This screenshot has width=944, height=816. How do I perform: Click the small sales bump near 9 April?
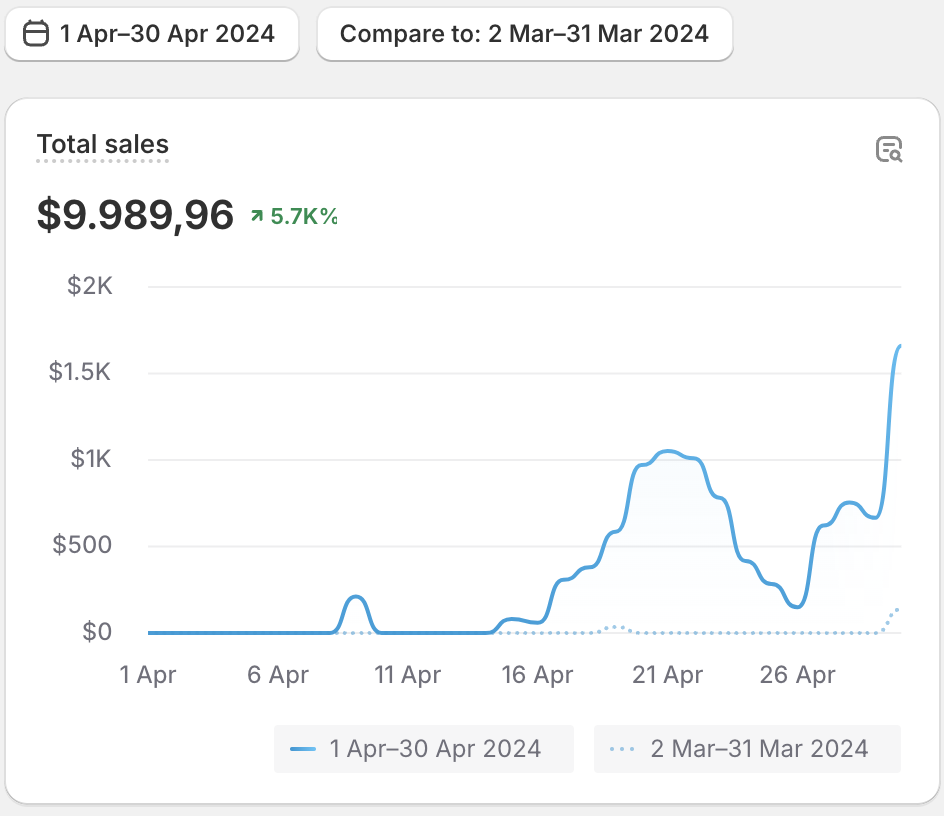point(355,597)
